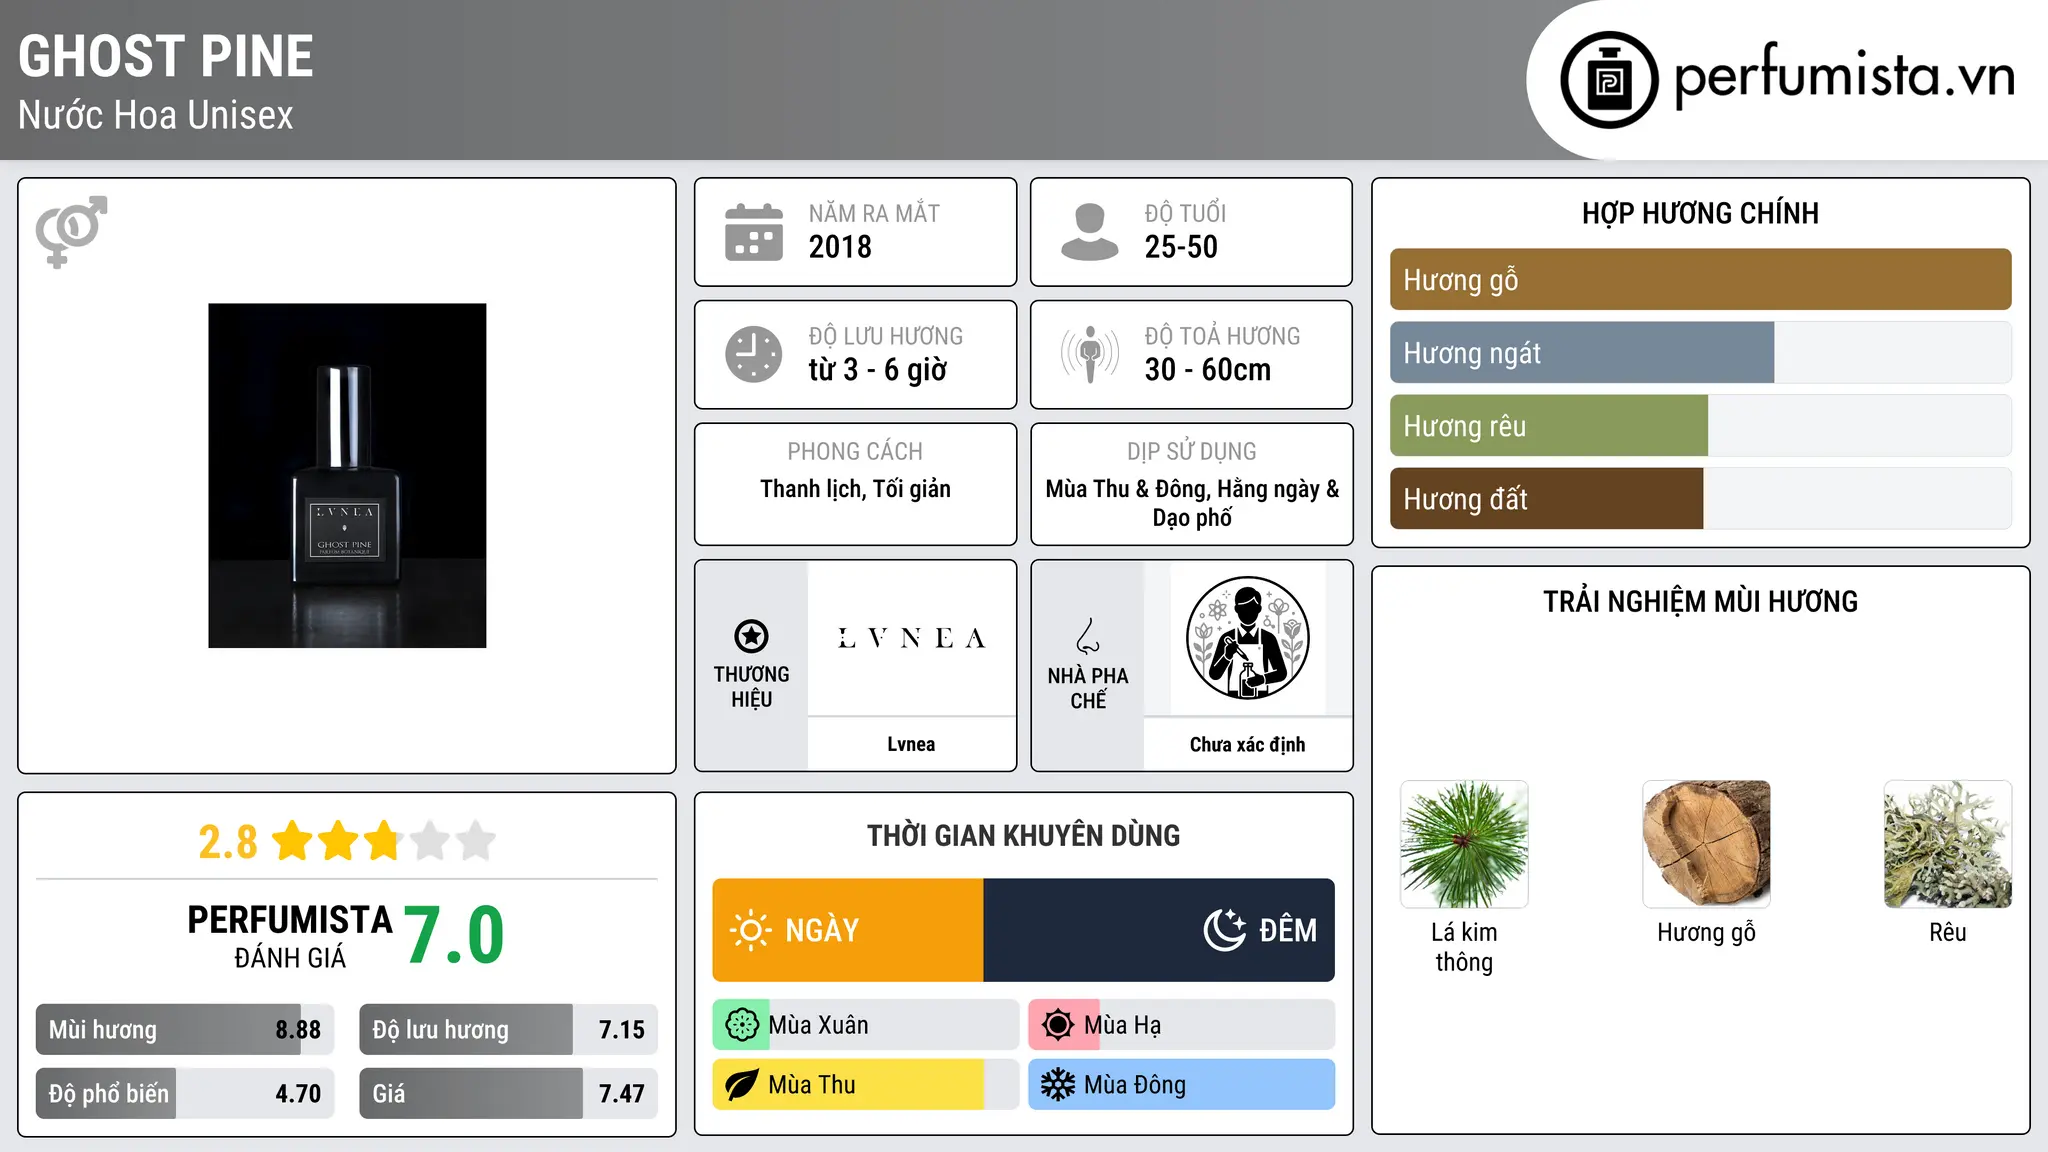2048x1152 pixels.
Task: Click the 'Mùa Đông' season label
Action: 1135,1085
